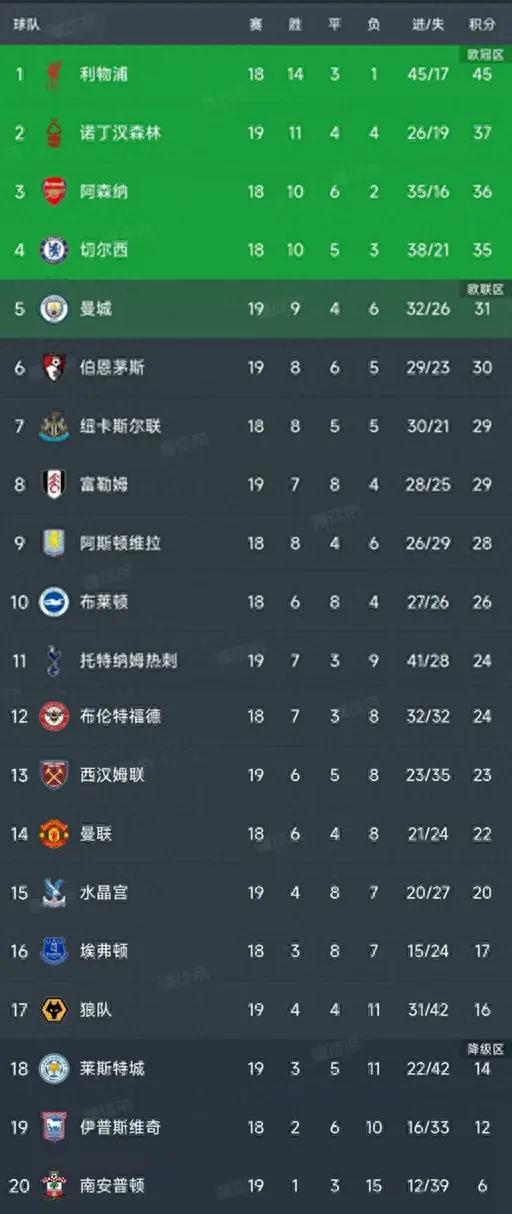Click the Southampton crest in last place
Viewport: 512px width, 1214px height.
[53, 1186]
